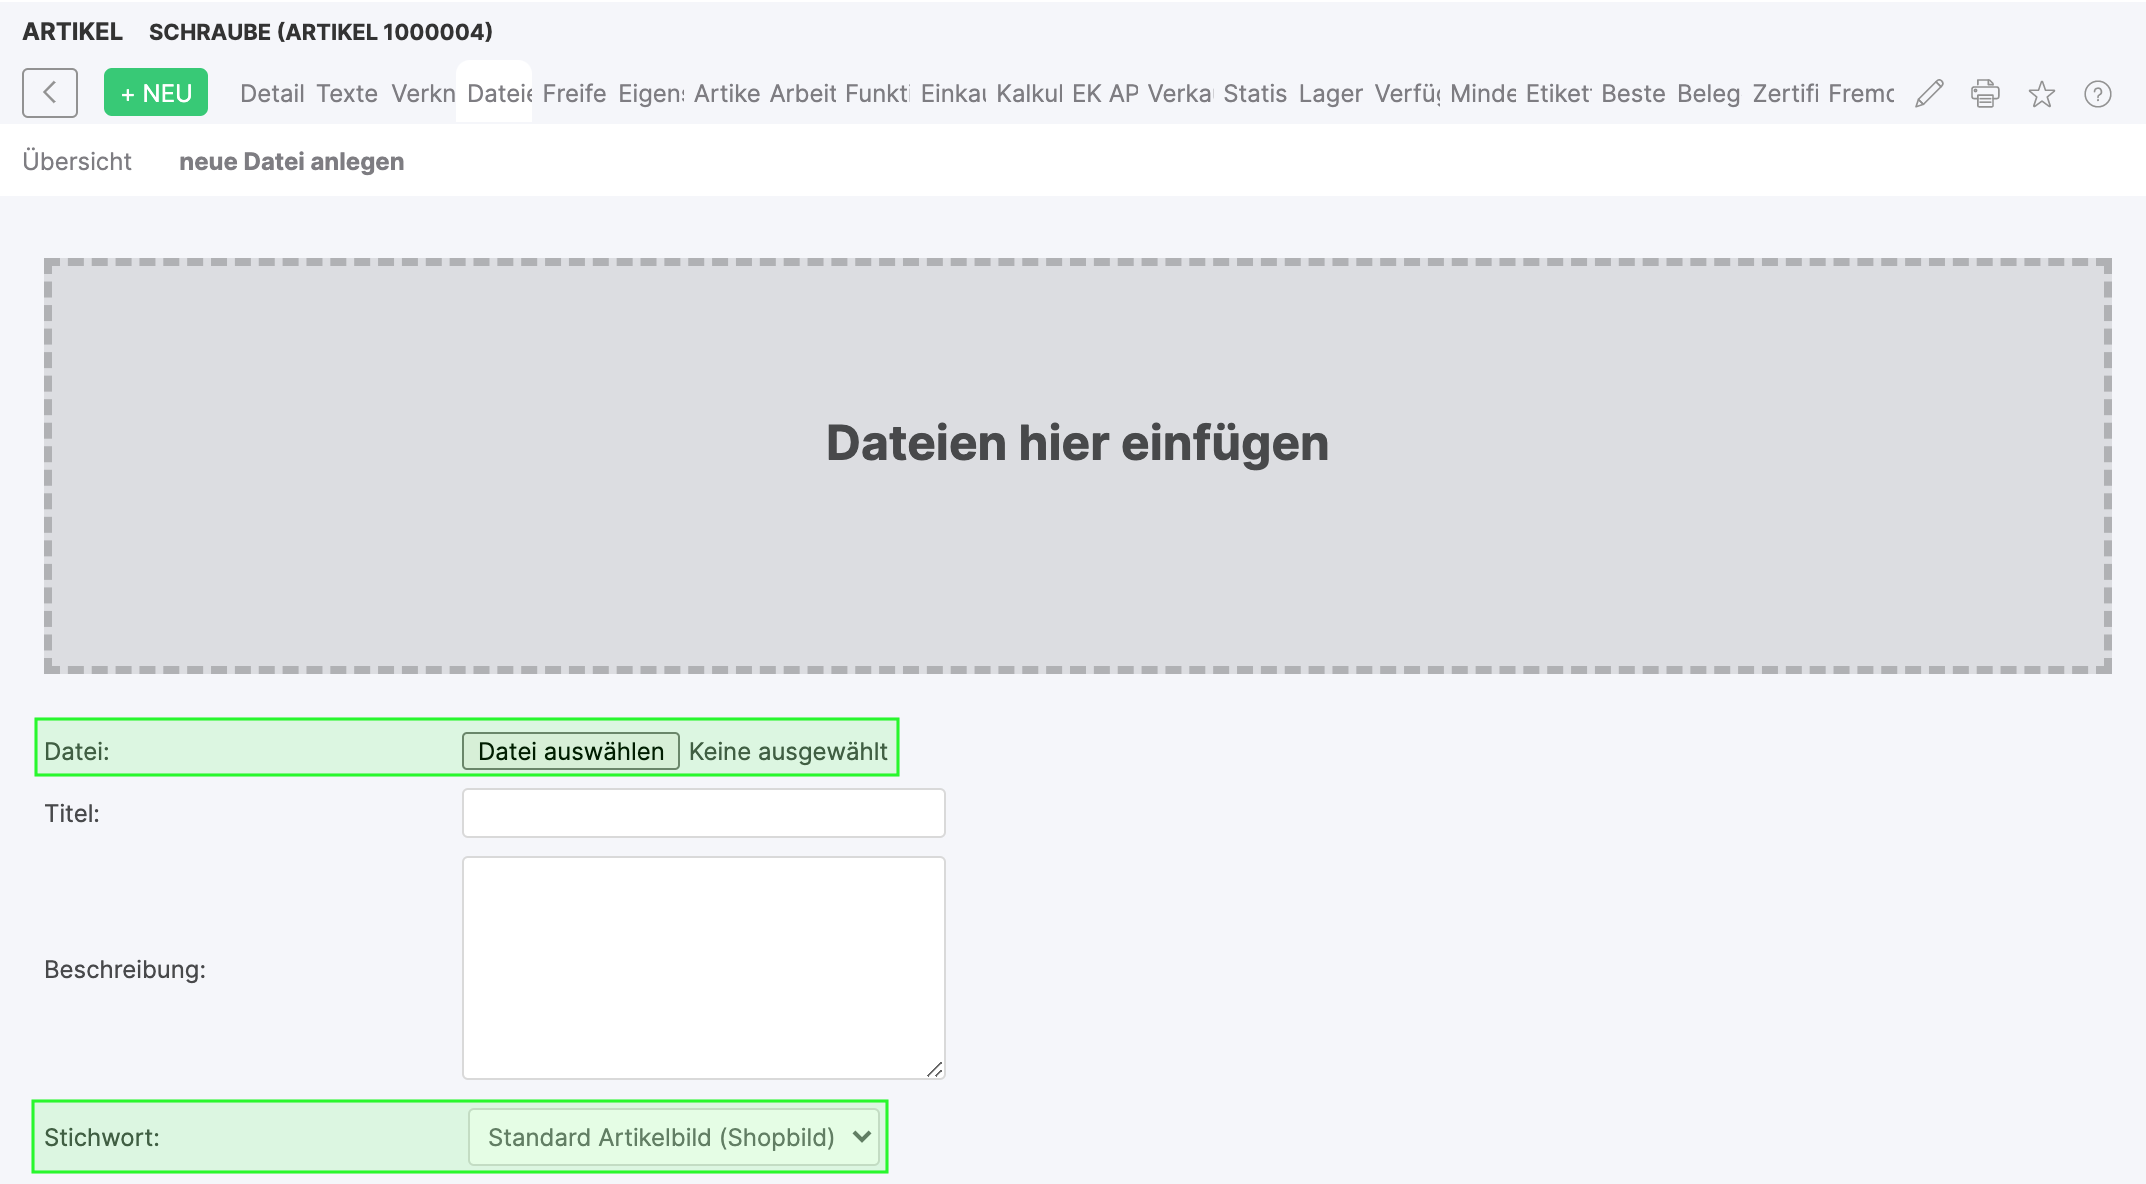The width and height of the screenshot is (2146, 1184).
Task: Select the Einkauf tab
Action: (952, 94)
